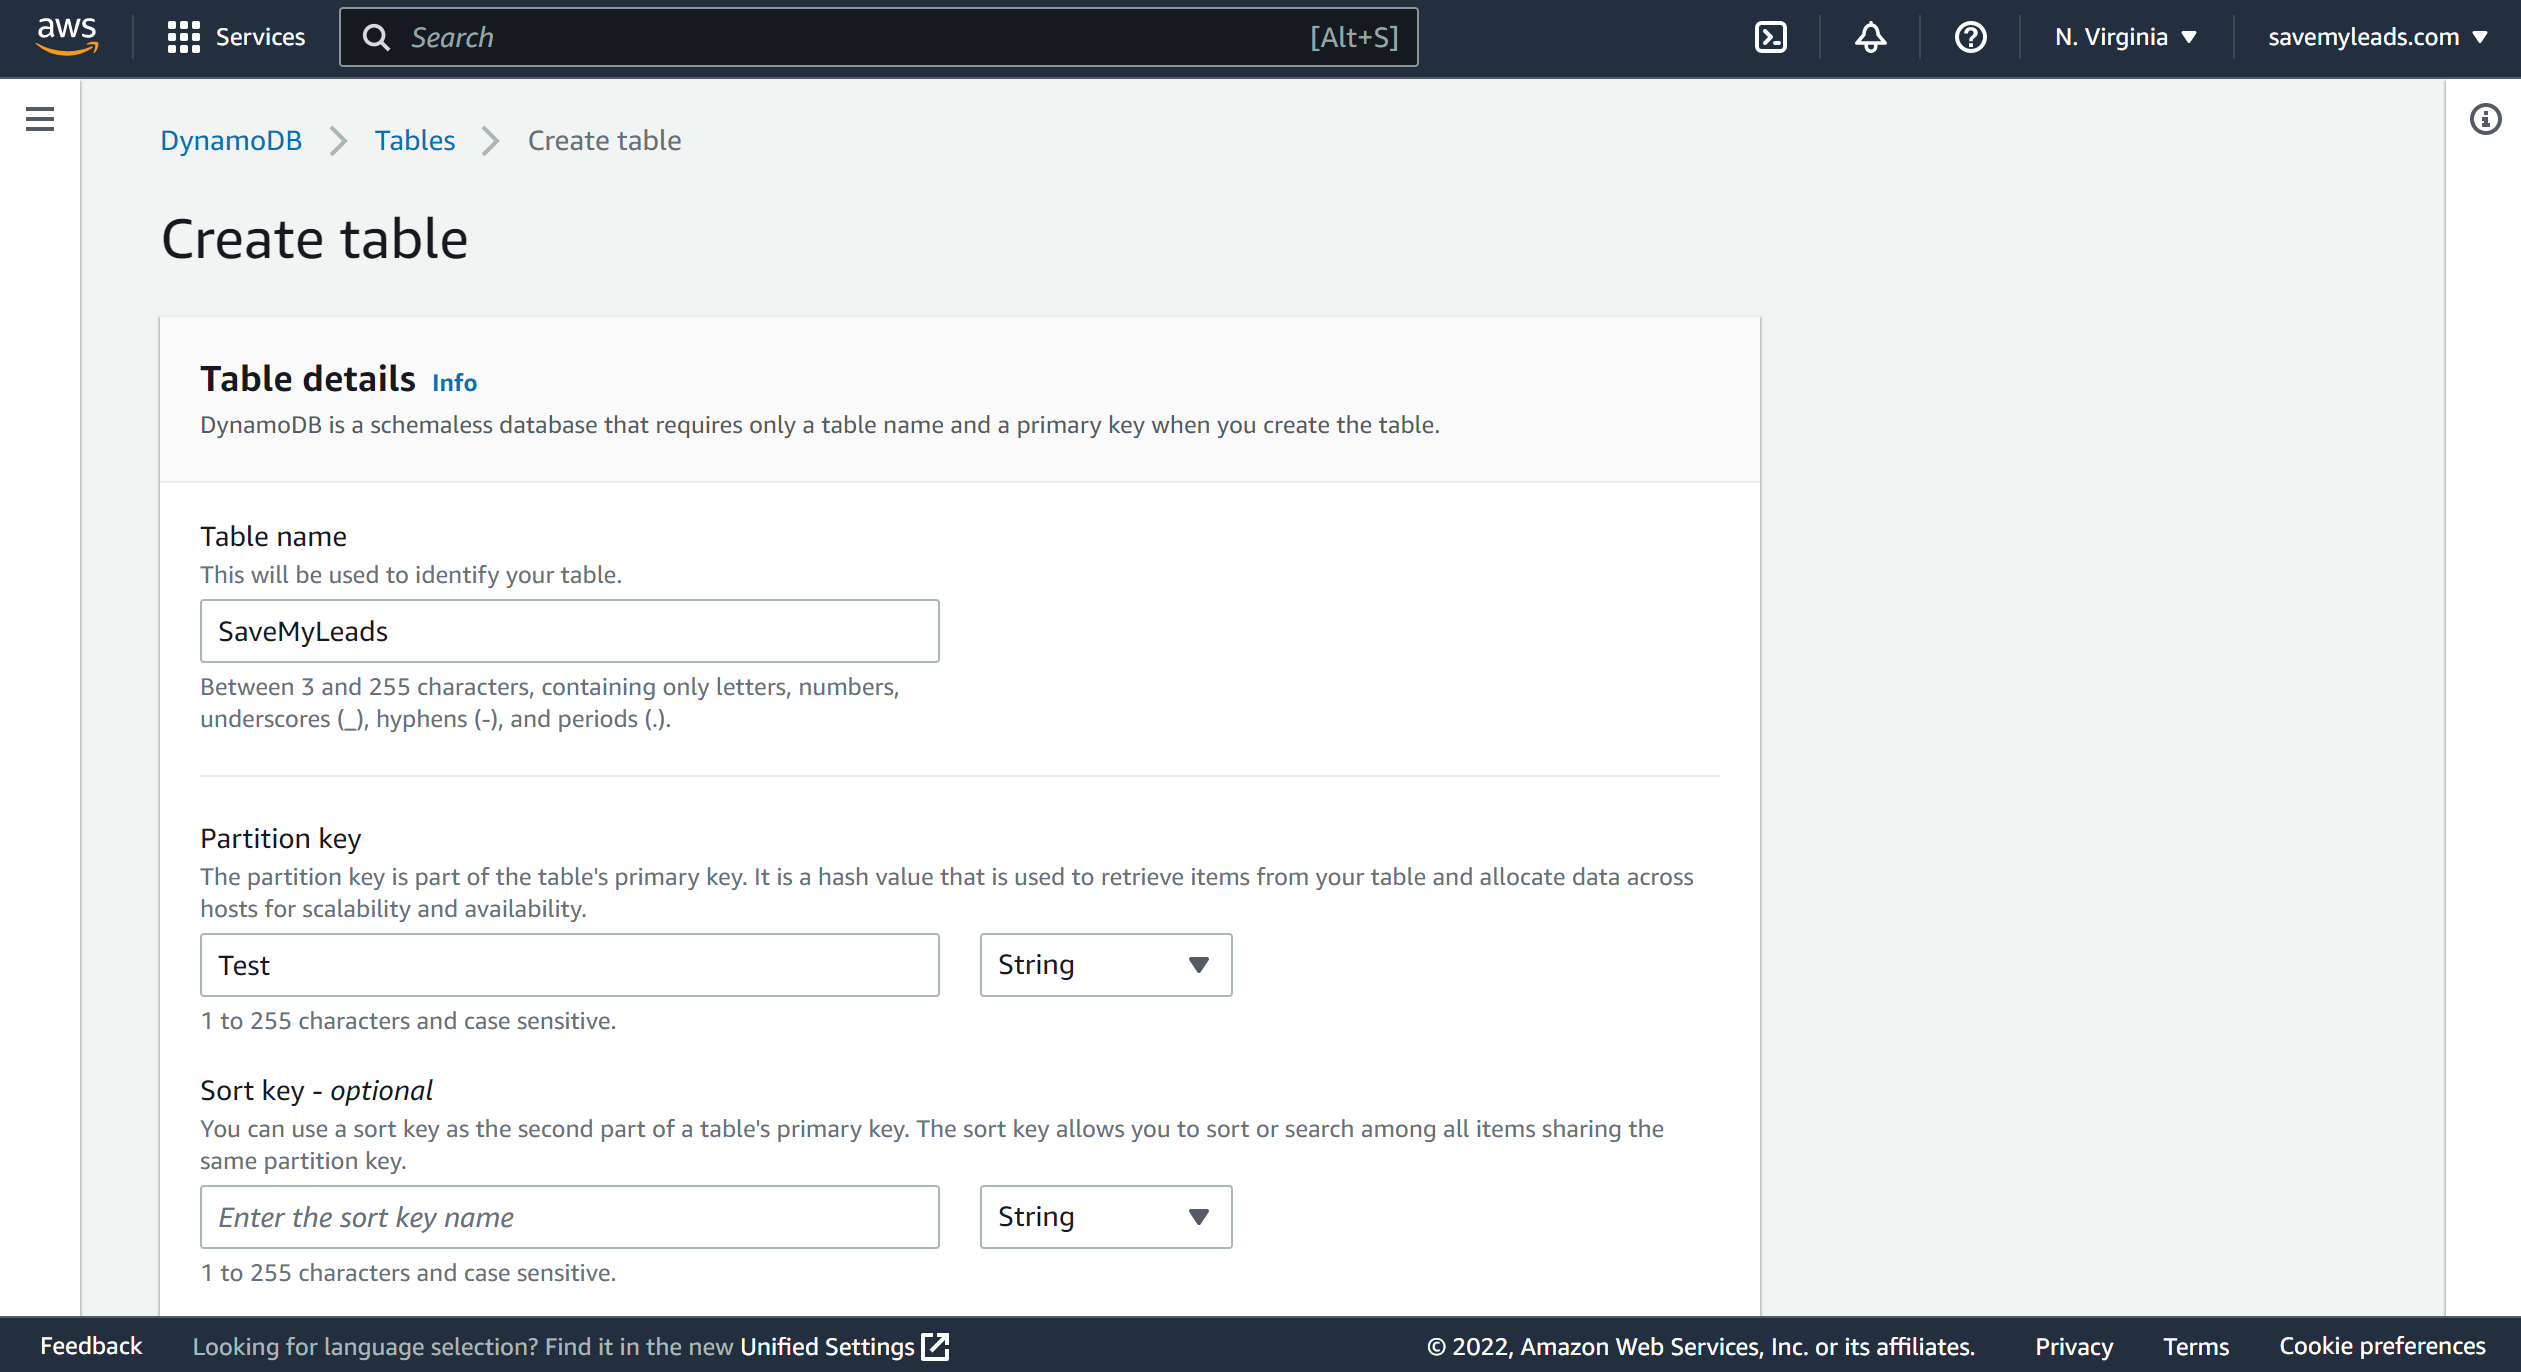Click the Partition key field containing Test
This screenshot has width=2521, height=1372.
pos(570,965)
